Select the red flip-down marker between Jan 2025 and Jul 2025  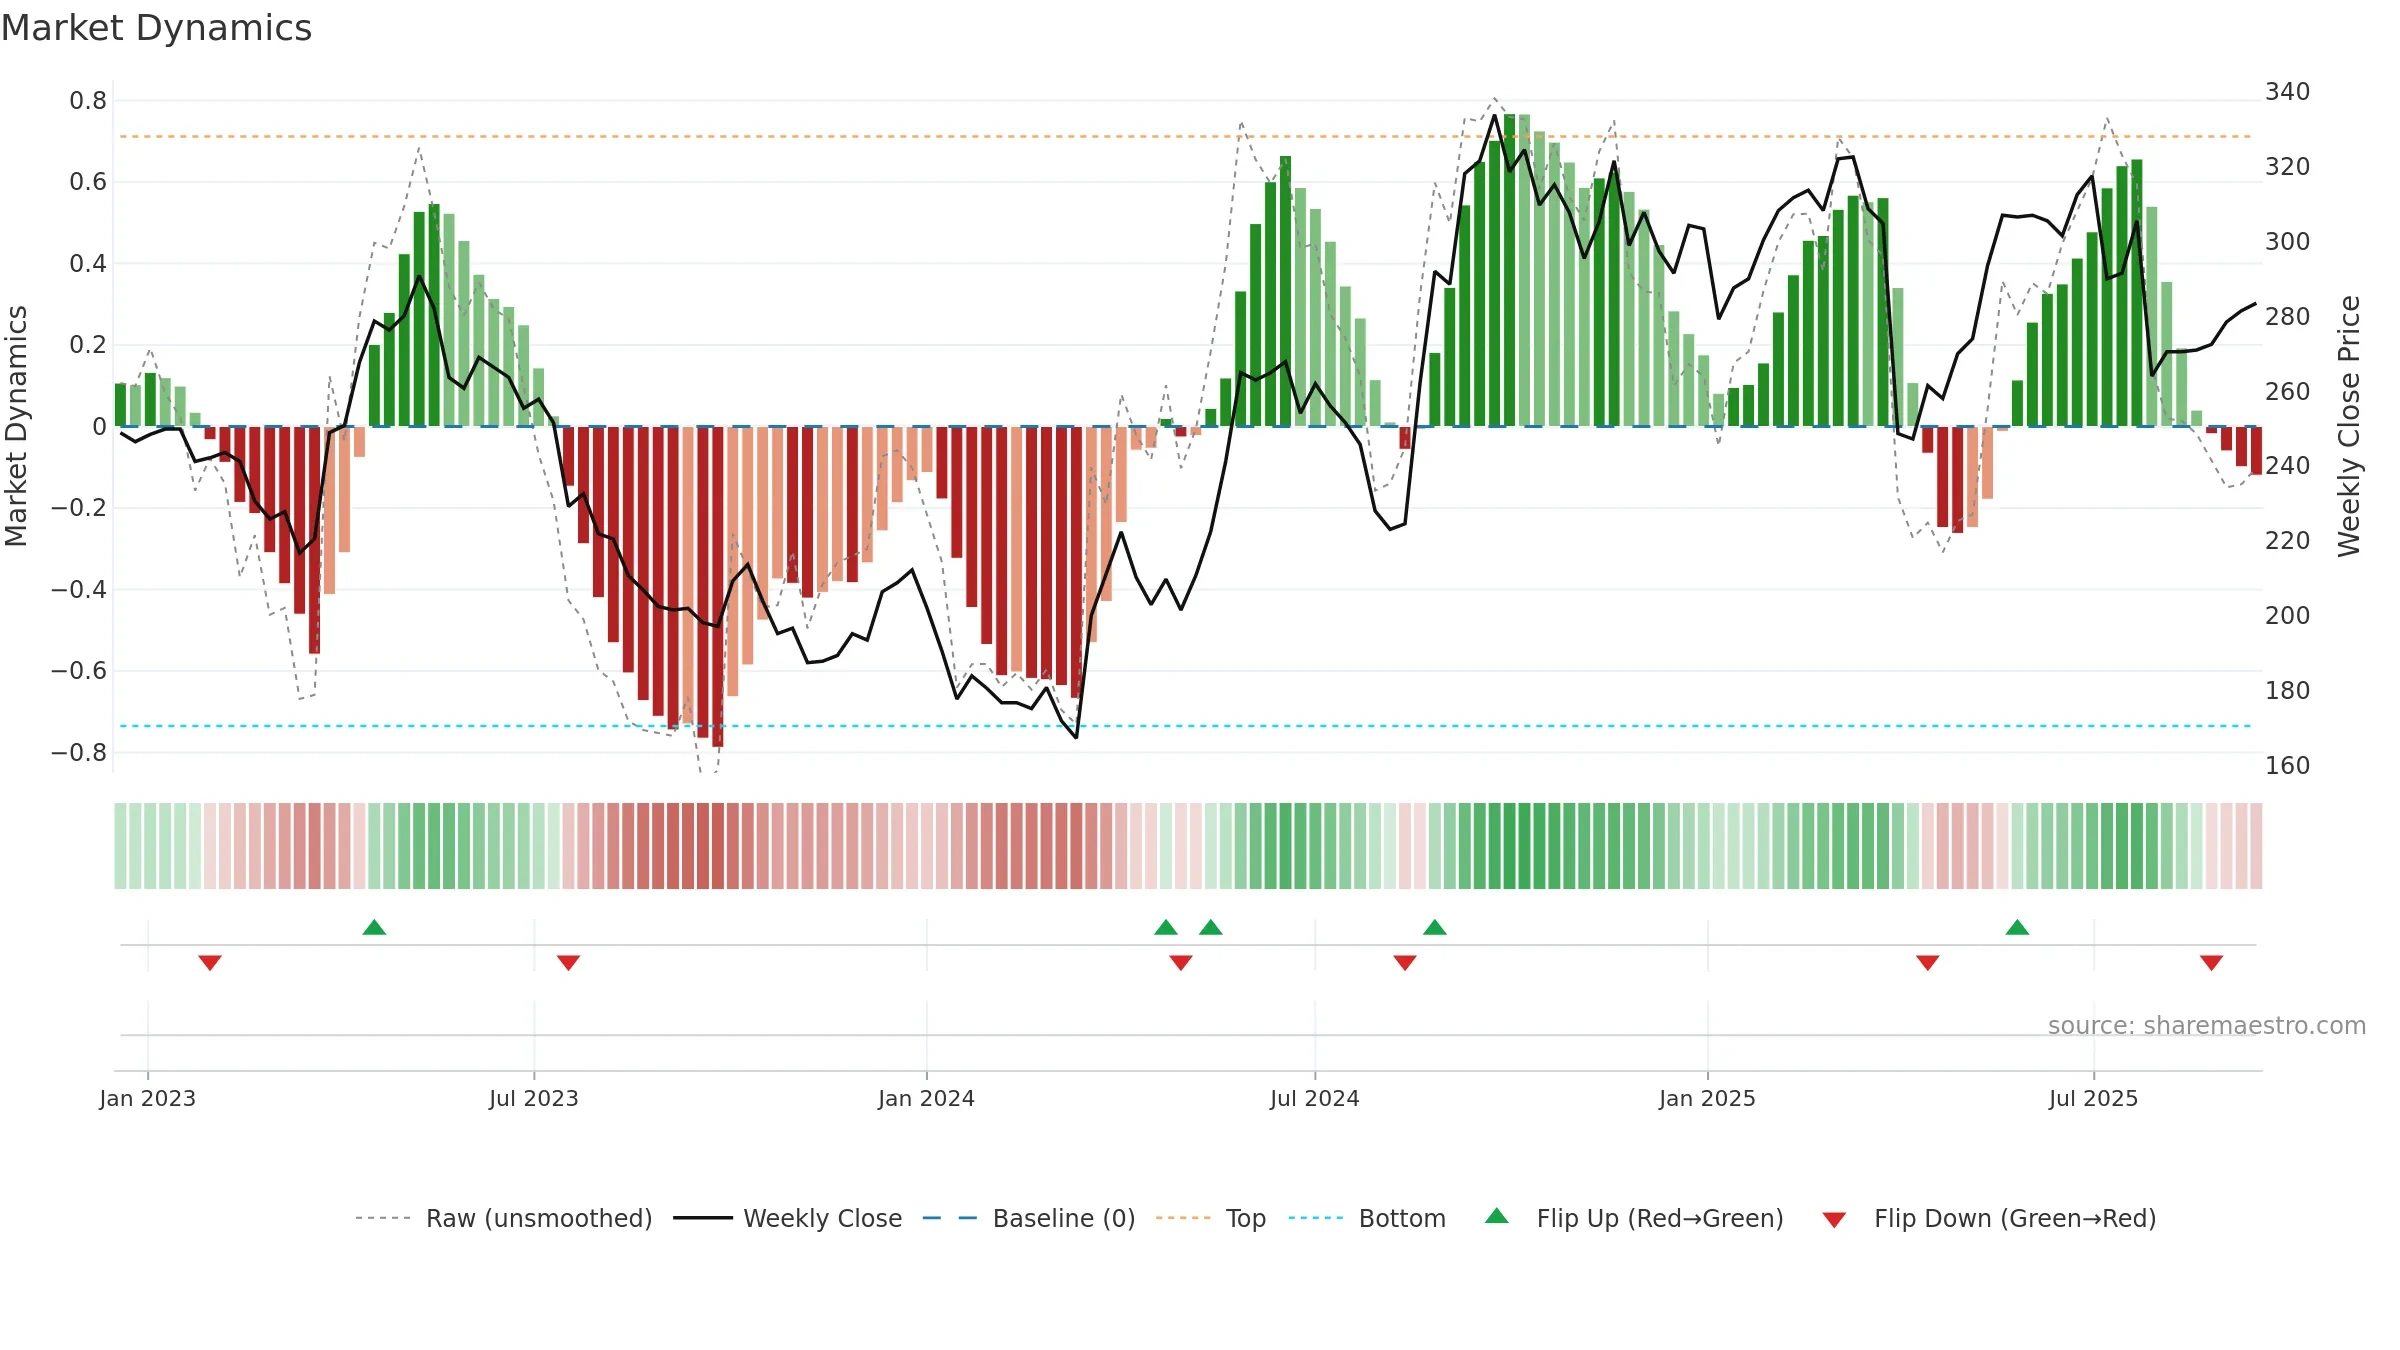pyautogui.click(x=1928, y=962)
